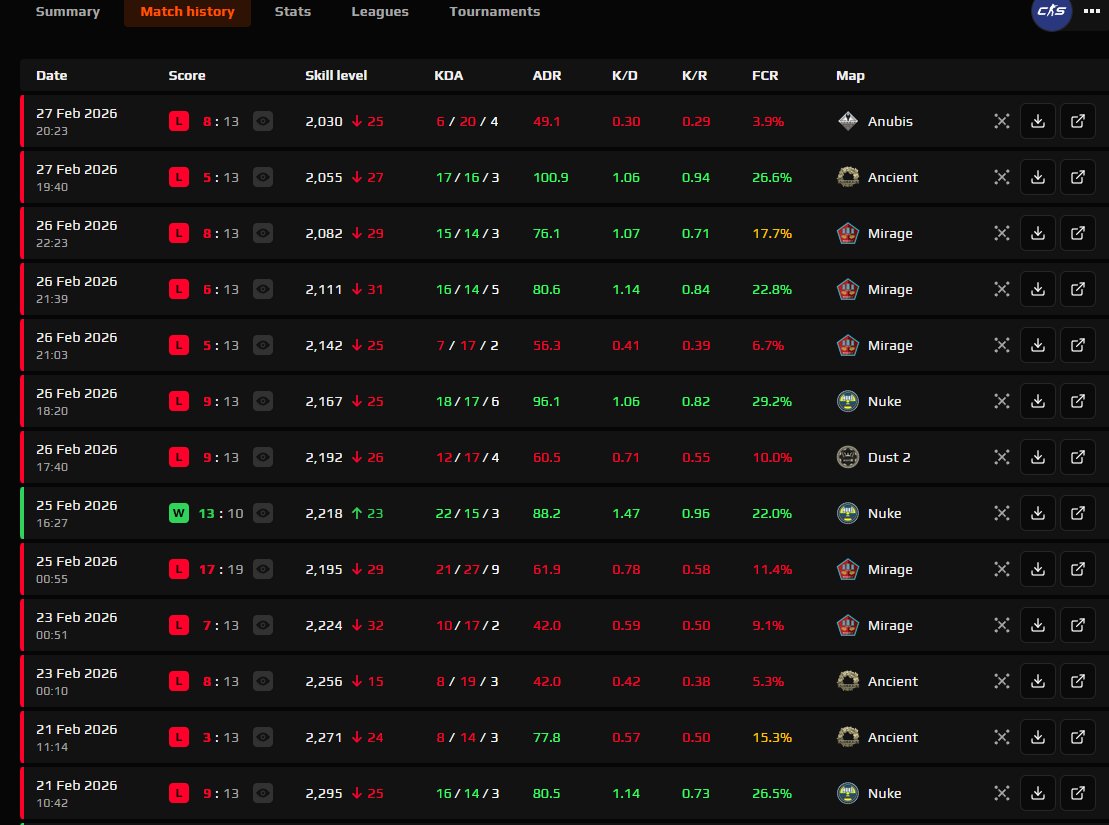Screen dimensions: 1109x825
Task: Open Dust 2 match in new window
Action: [1077, 457]
